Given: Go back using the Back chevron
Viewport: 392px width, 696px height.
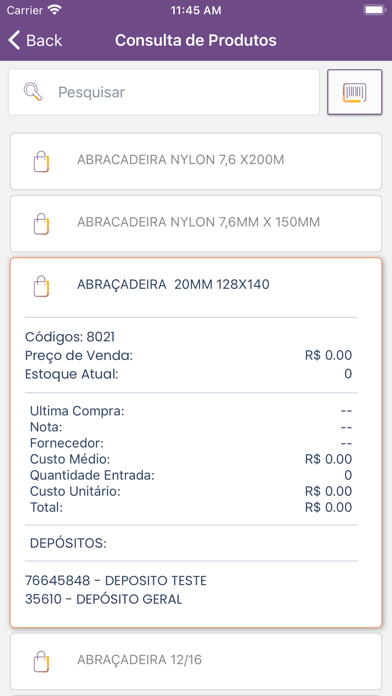Looking at the screenshot, I should (x=14, y=40).
